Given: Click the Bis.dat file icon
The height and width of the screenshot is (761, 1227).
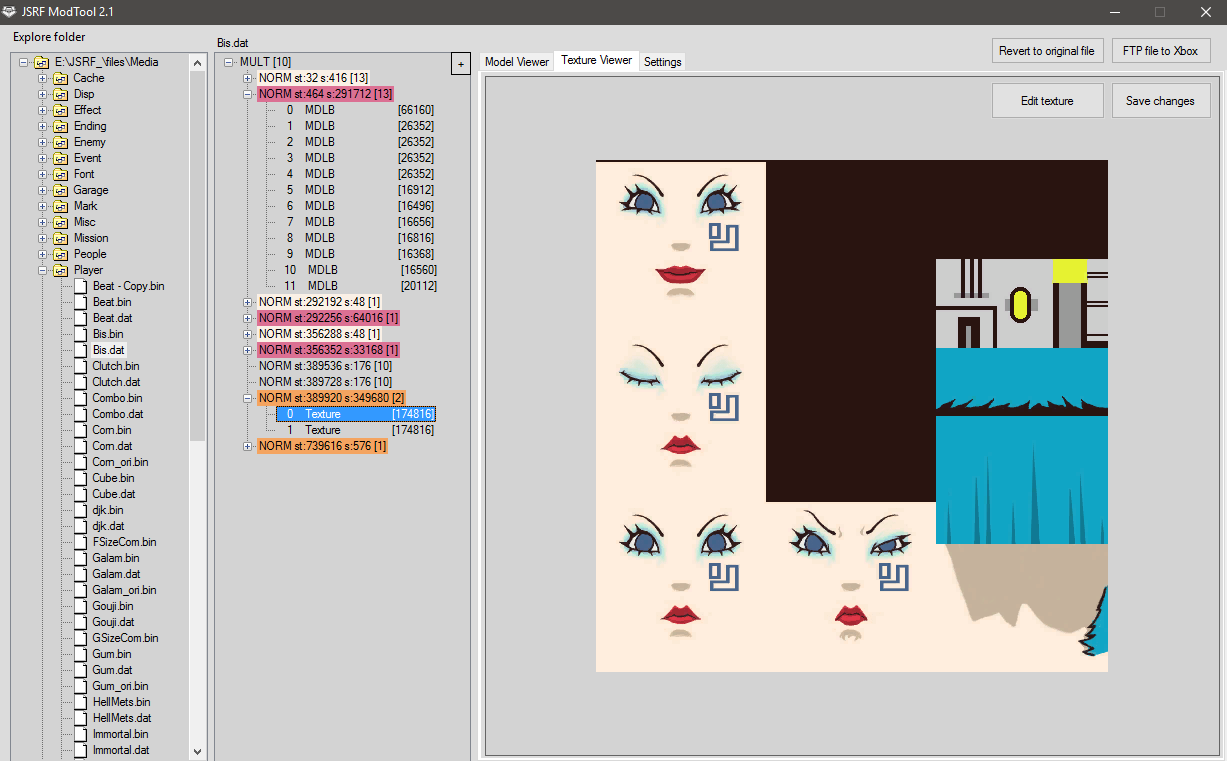Looking at the screenshot, I should 79,350.
